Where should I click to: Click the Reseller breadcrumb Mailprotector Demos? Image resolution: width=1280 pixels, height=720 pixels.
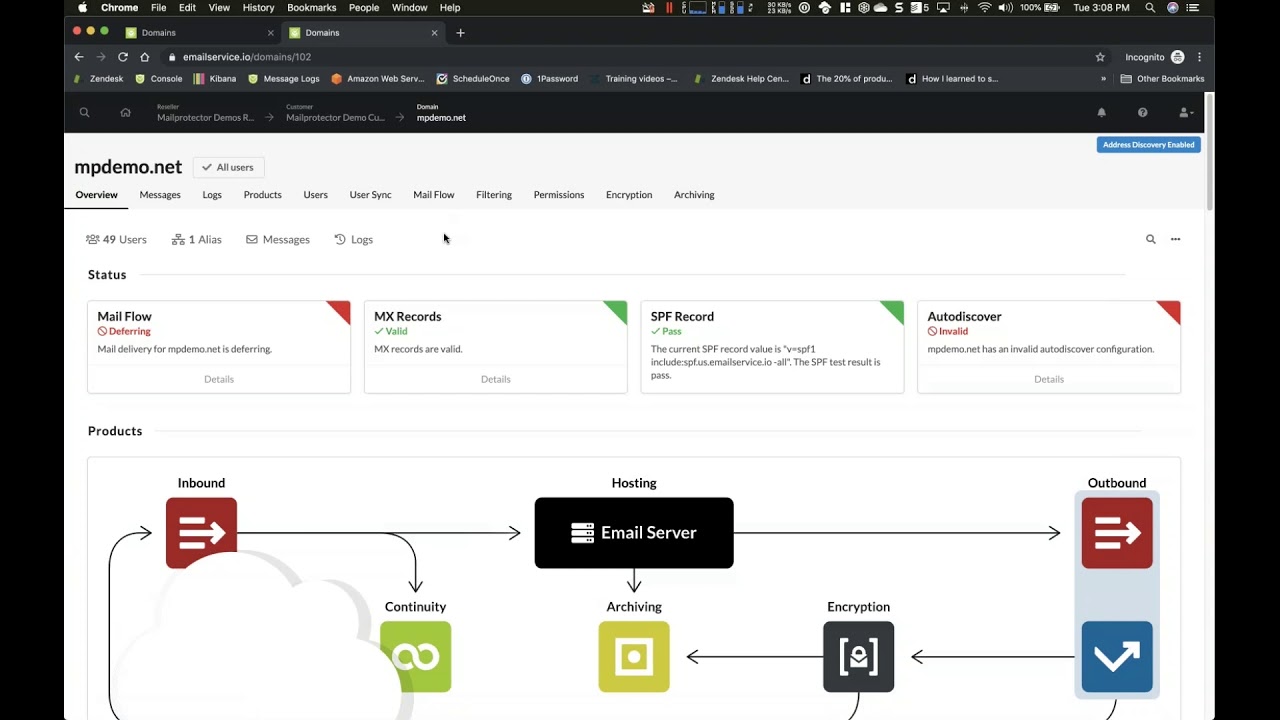coord(205,117)
